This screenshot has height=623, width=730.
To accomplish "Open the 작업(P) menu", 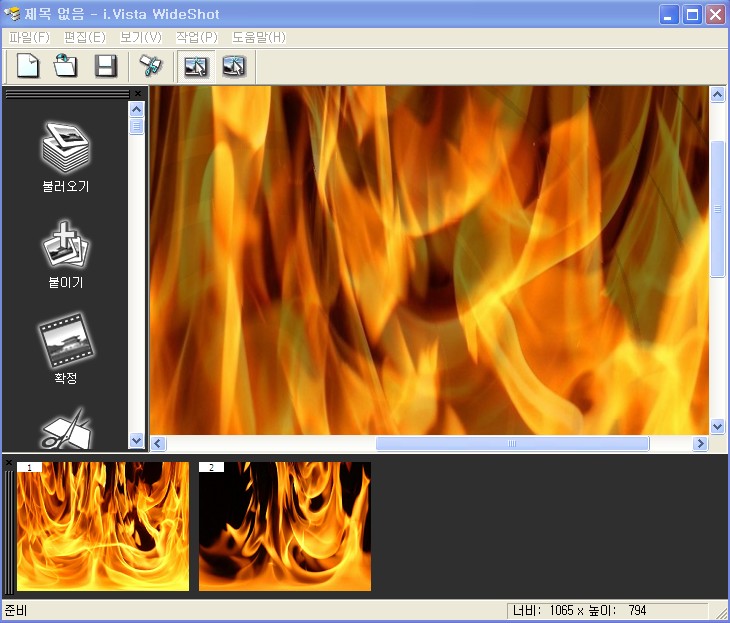I will (196, 37).
